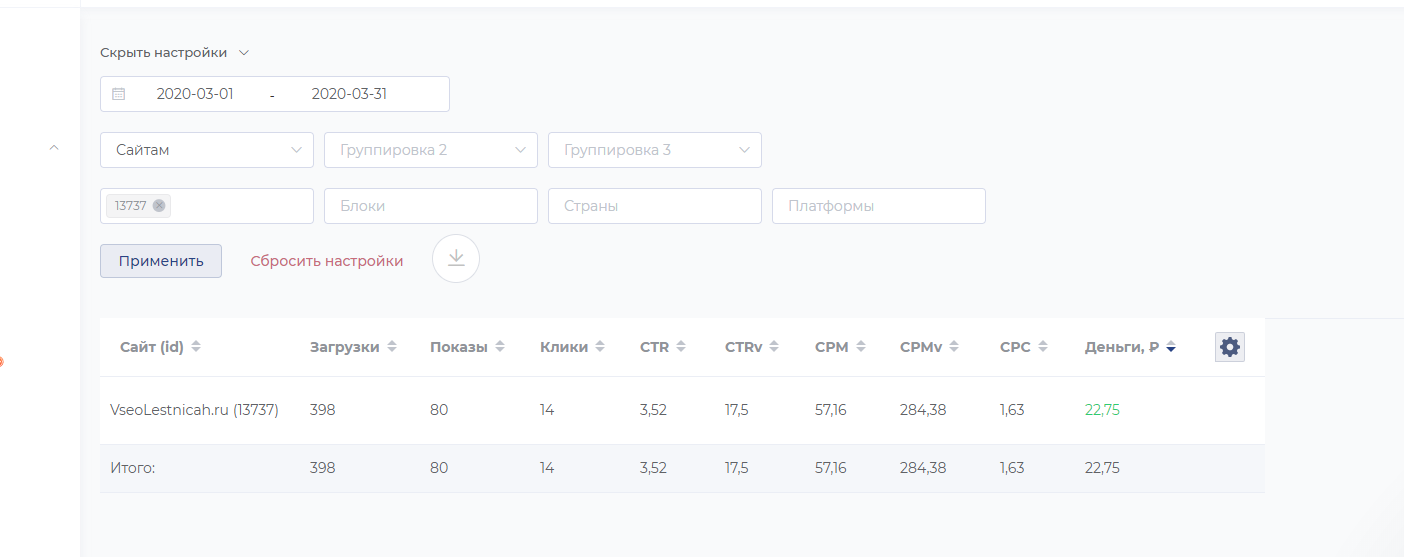Collapse the left sidebar chevron
Viewport: 1404px width, 557px height.
pyautogui.click(x=54, y=148)
